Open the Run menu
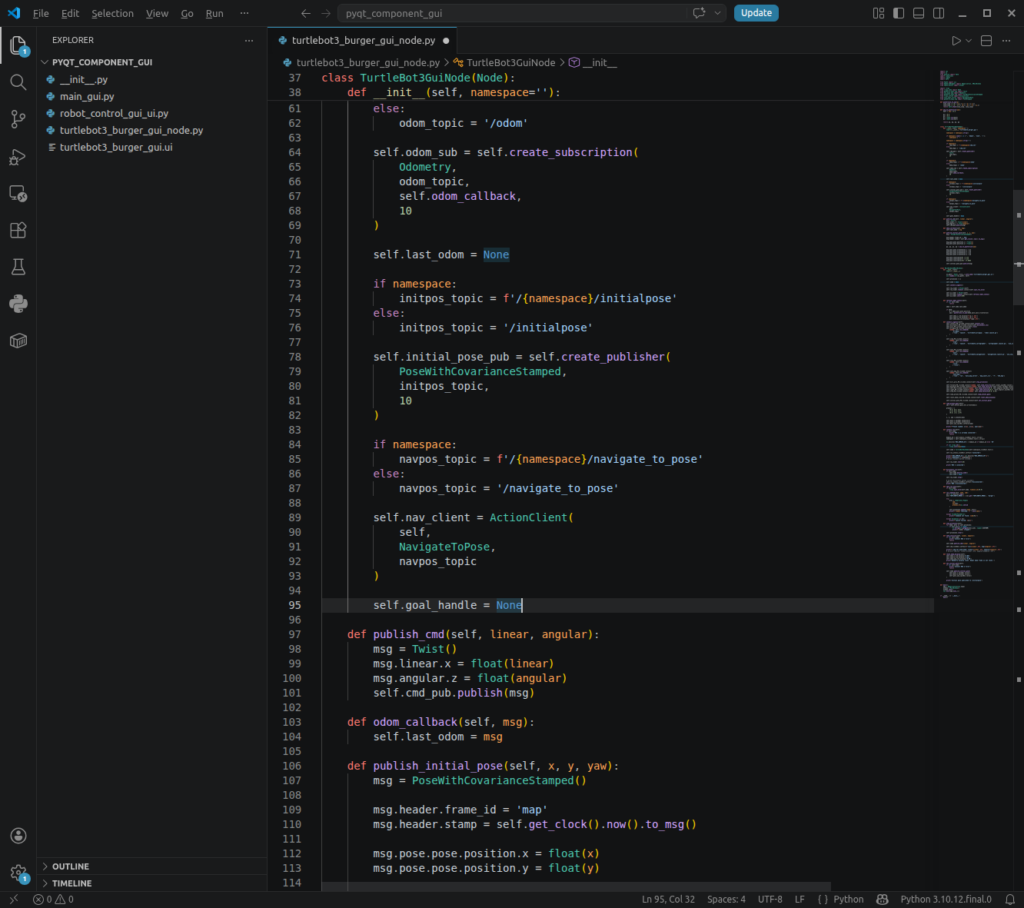This screenshot has width=1024, height=908. coord(214,13)
